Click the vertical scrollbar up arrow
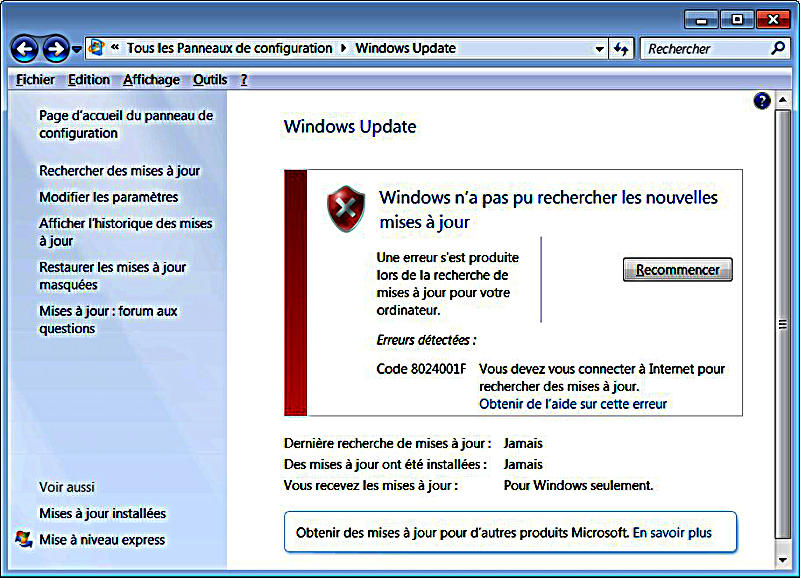 pos(783,99)
